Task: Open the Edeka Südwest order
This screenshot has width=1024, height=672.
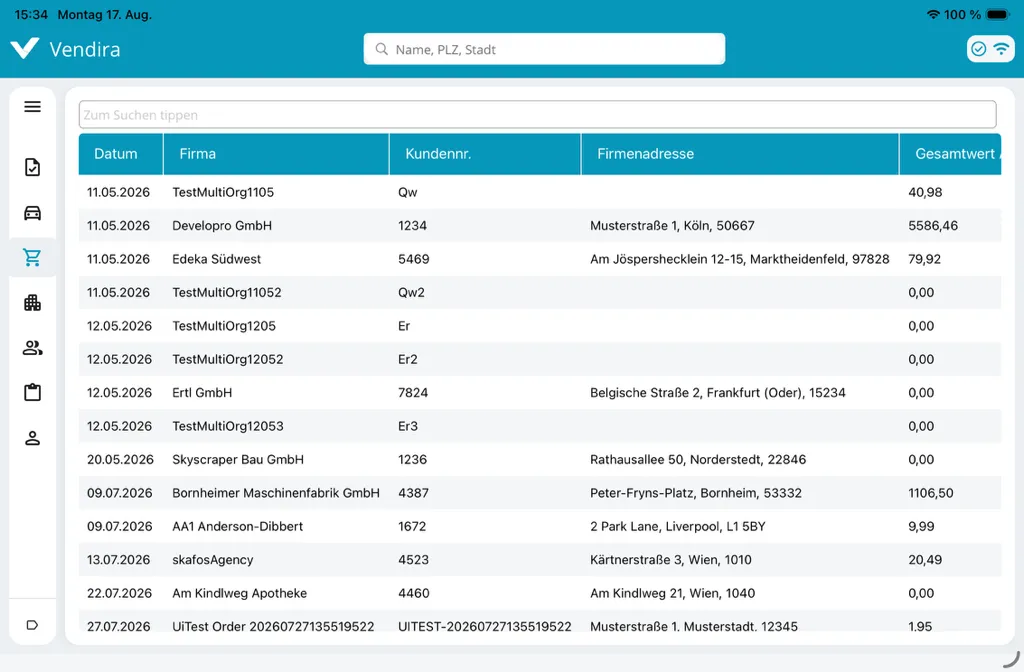Action: point(540,259)
